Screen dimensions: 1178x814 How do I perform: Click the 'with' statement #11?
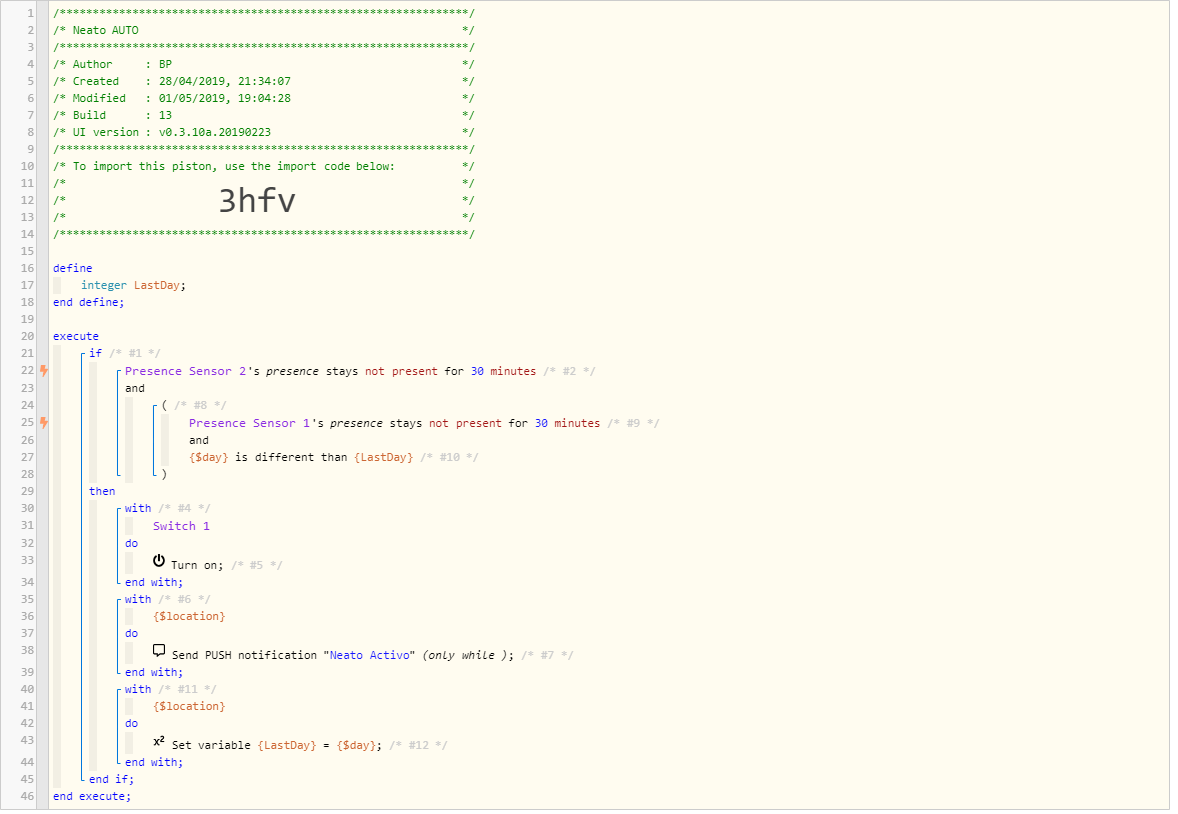(x=137, y=690)
